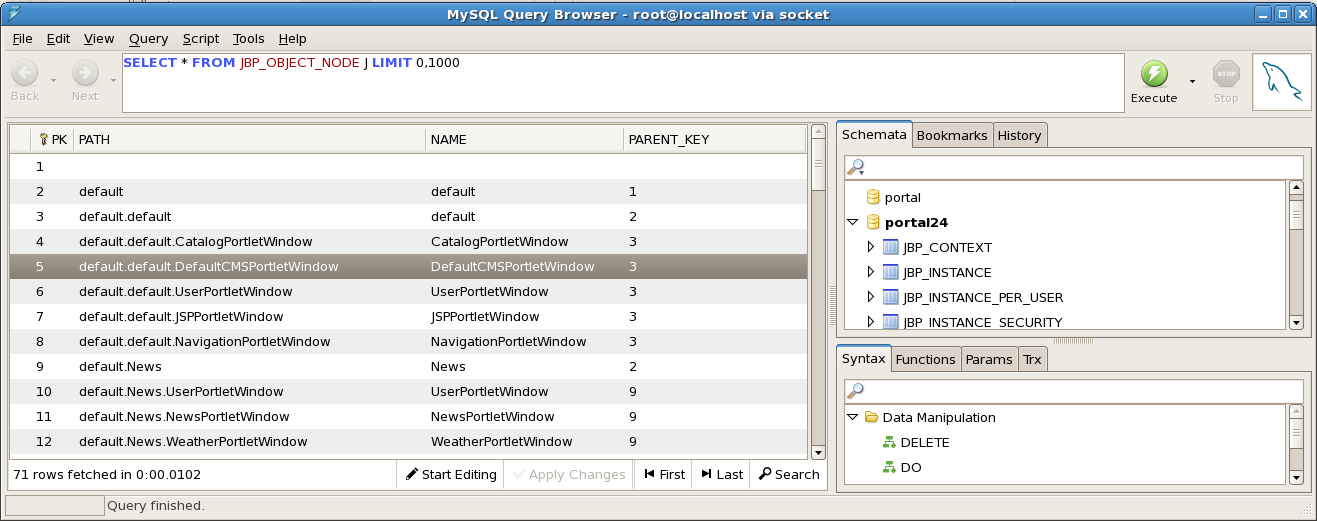Click the JBP_CONTEXT table icon

tap(892, 247)
